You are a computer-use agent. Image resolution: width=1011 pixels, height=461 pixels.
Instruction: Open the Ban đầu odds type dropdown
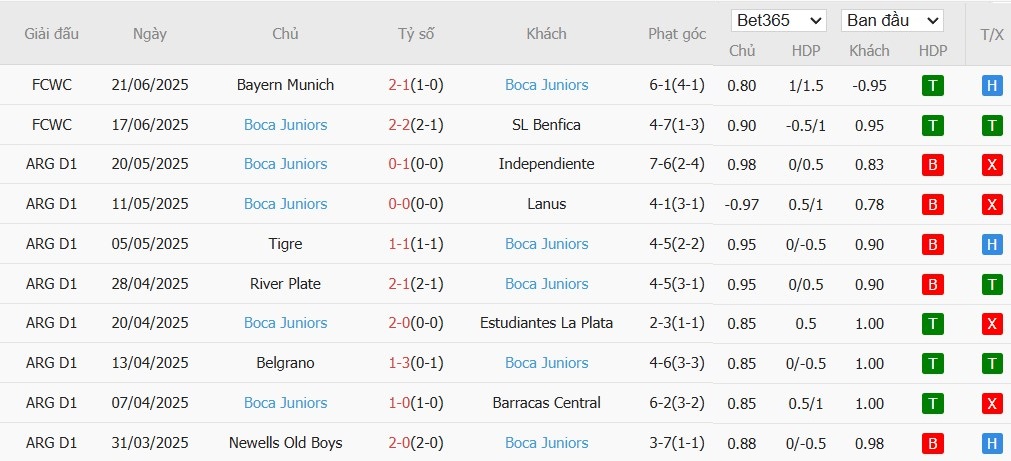click(x=892, y=21)
